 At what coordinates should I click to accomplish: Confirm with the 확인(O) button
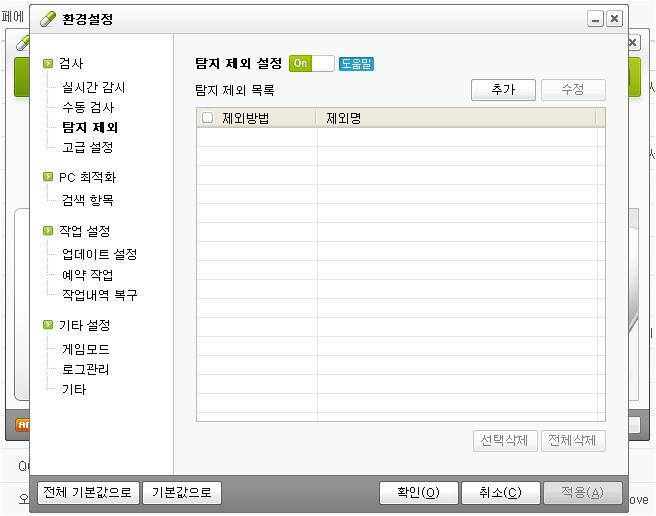[418, 493]
